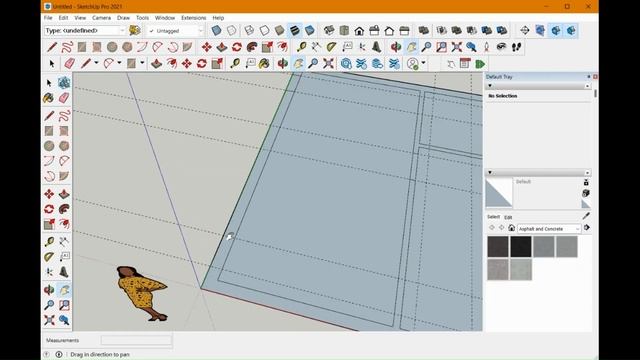Select the Intersect solid tool

point(441,31)
